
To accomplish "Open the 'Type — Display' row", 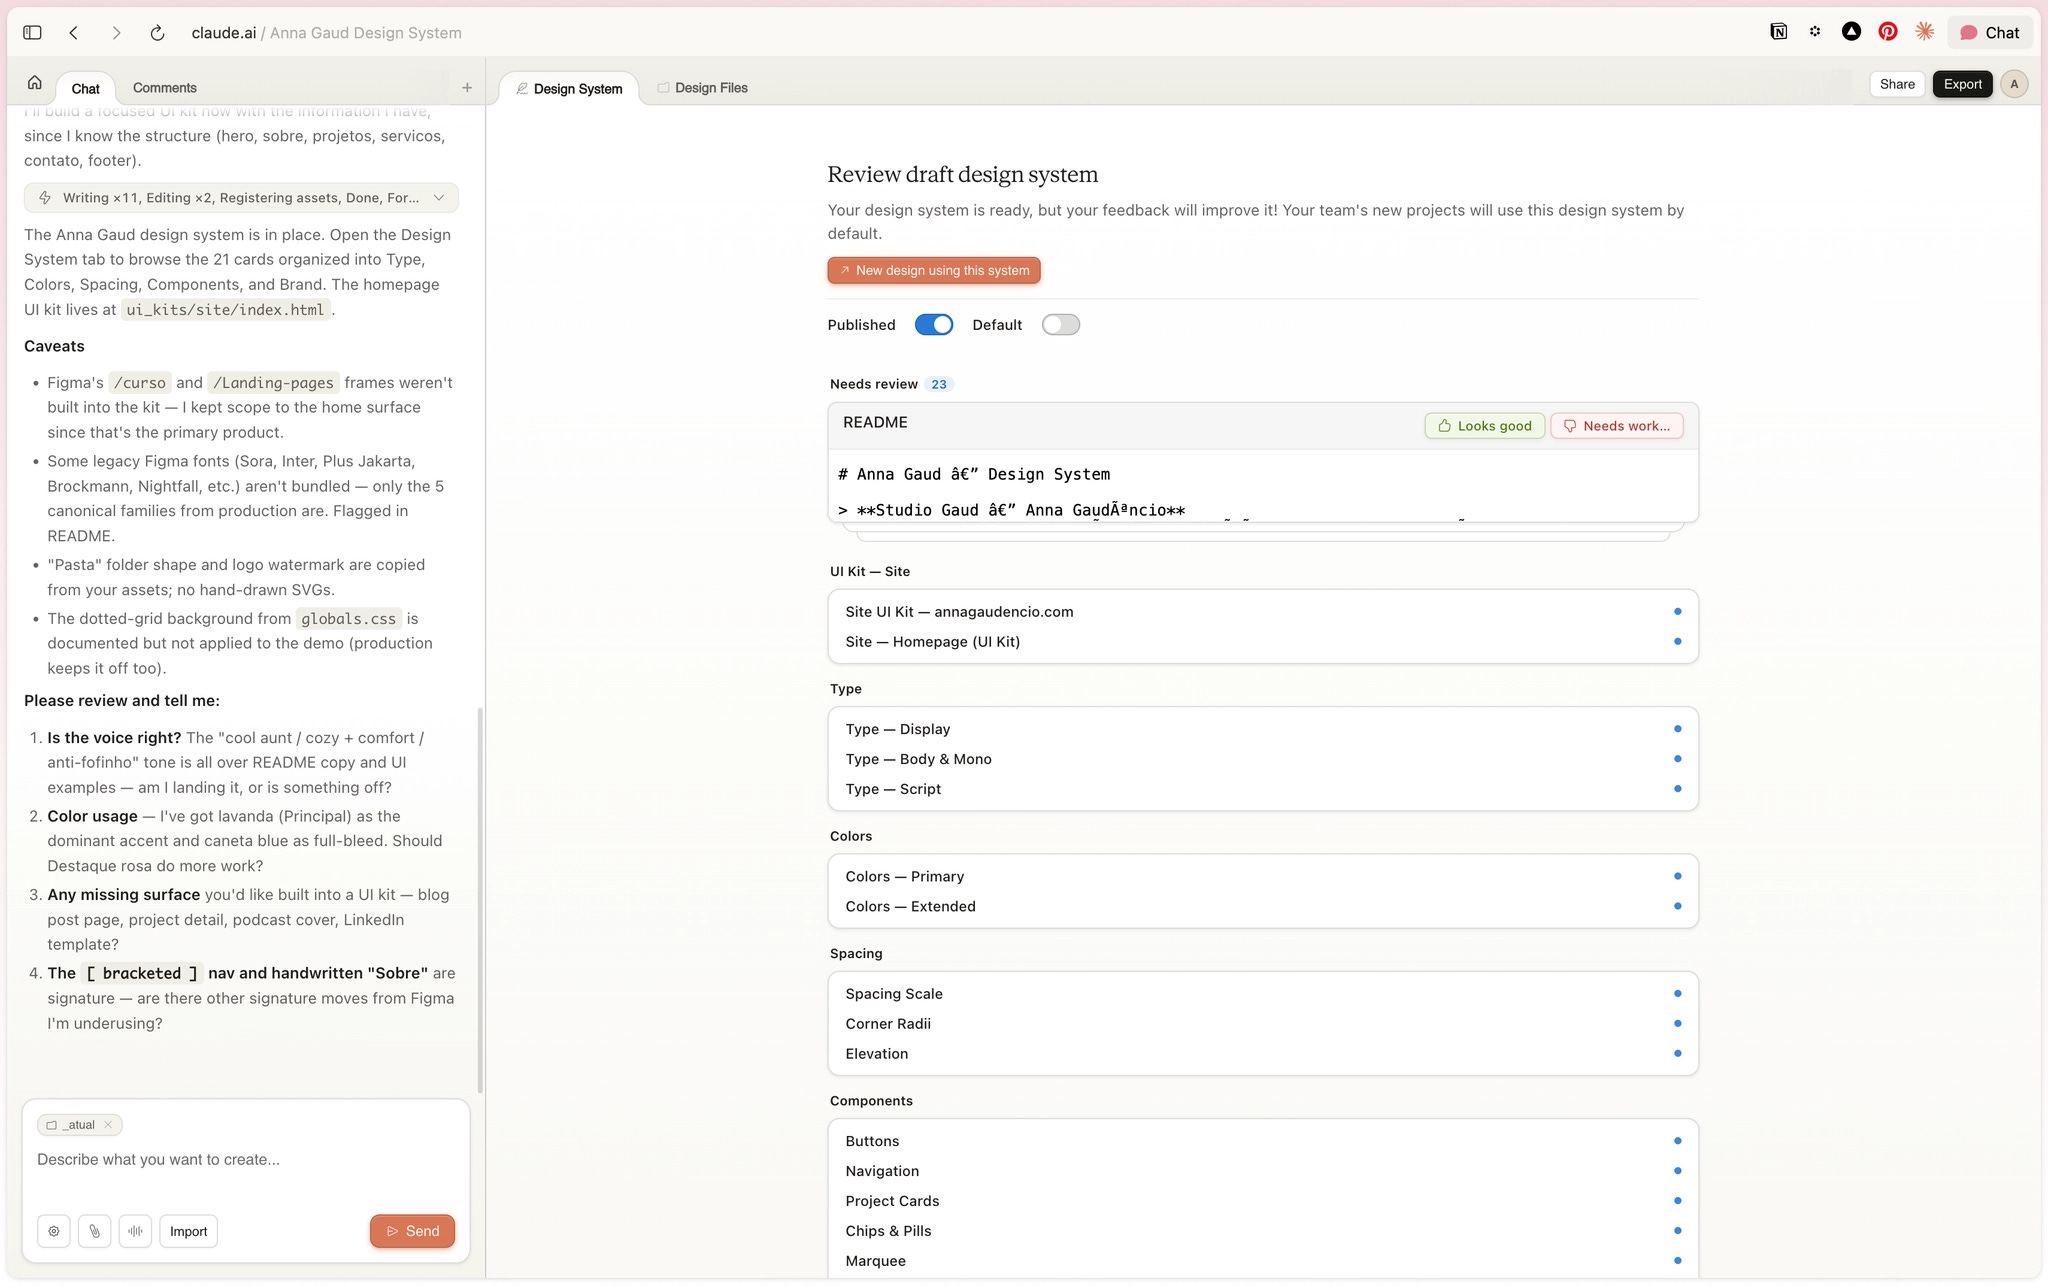I will pyautogui.click(x=1262, y=729).
